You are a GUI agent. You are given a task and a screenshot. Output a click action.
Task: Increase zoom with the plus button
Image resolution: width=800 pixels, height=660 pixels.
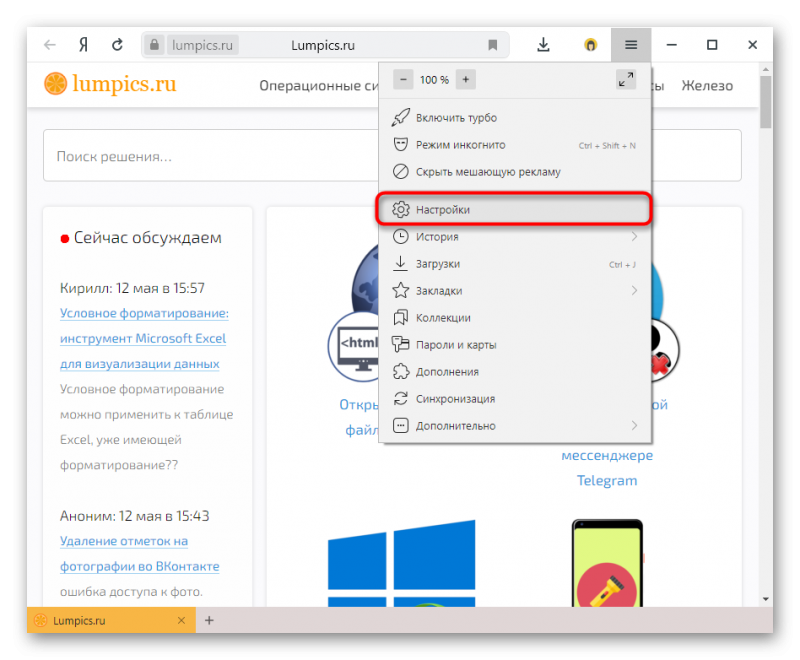click(x=465, y=80)
